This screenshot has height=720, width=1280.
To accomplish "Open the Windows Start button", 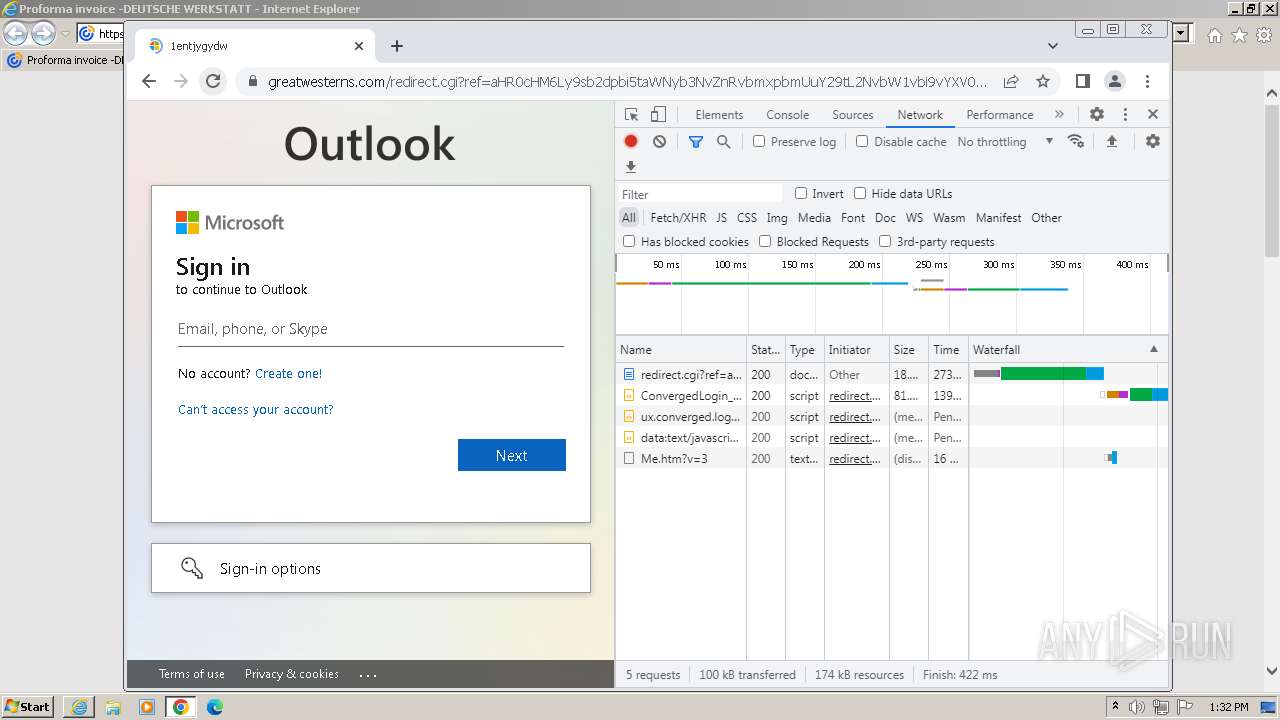I will tap(28, 707).
